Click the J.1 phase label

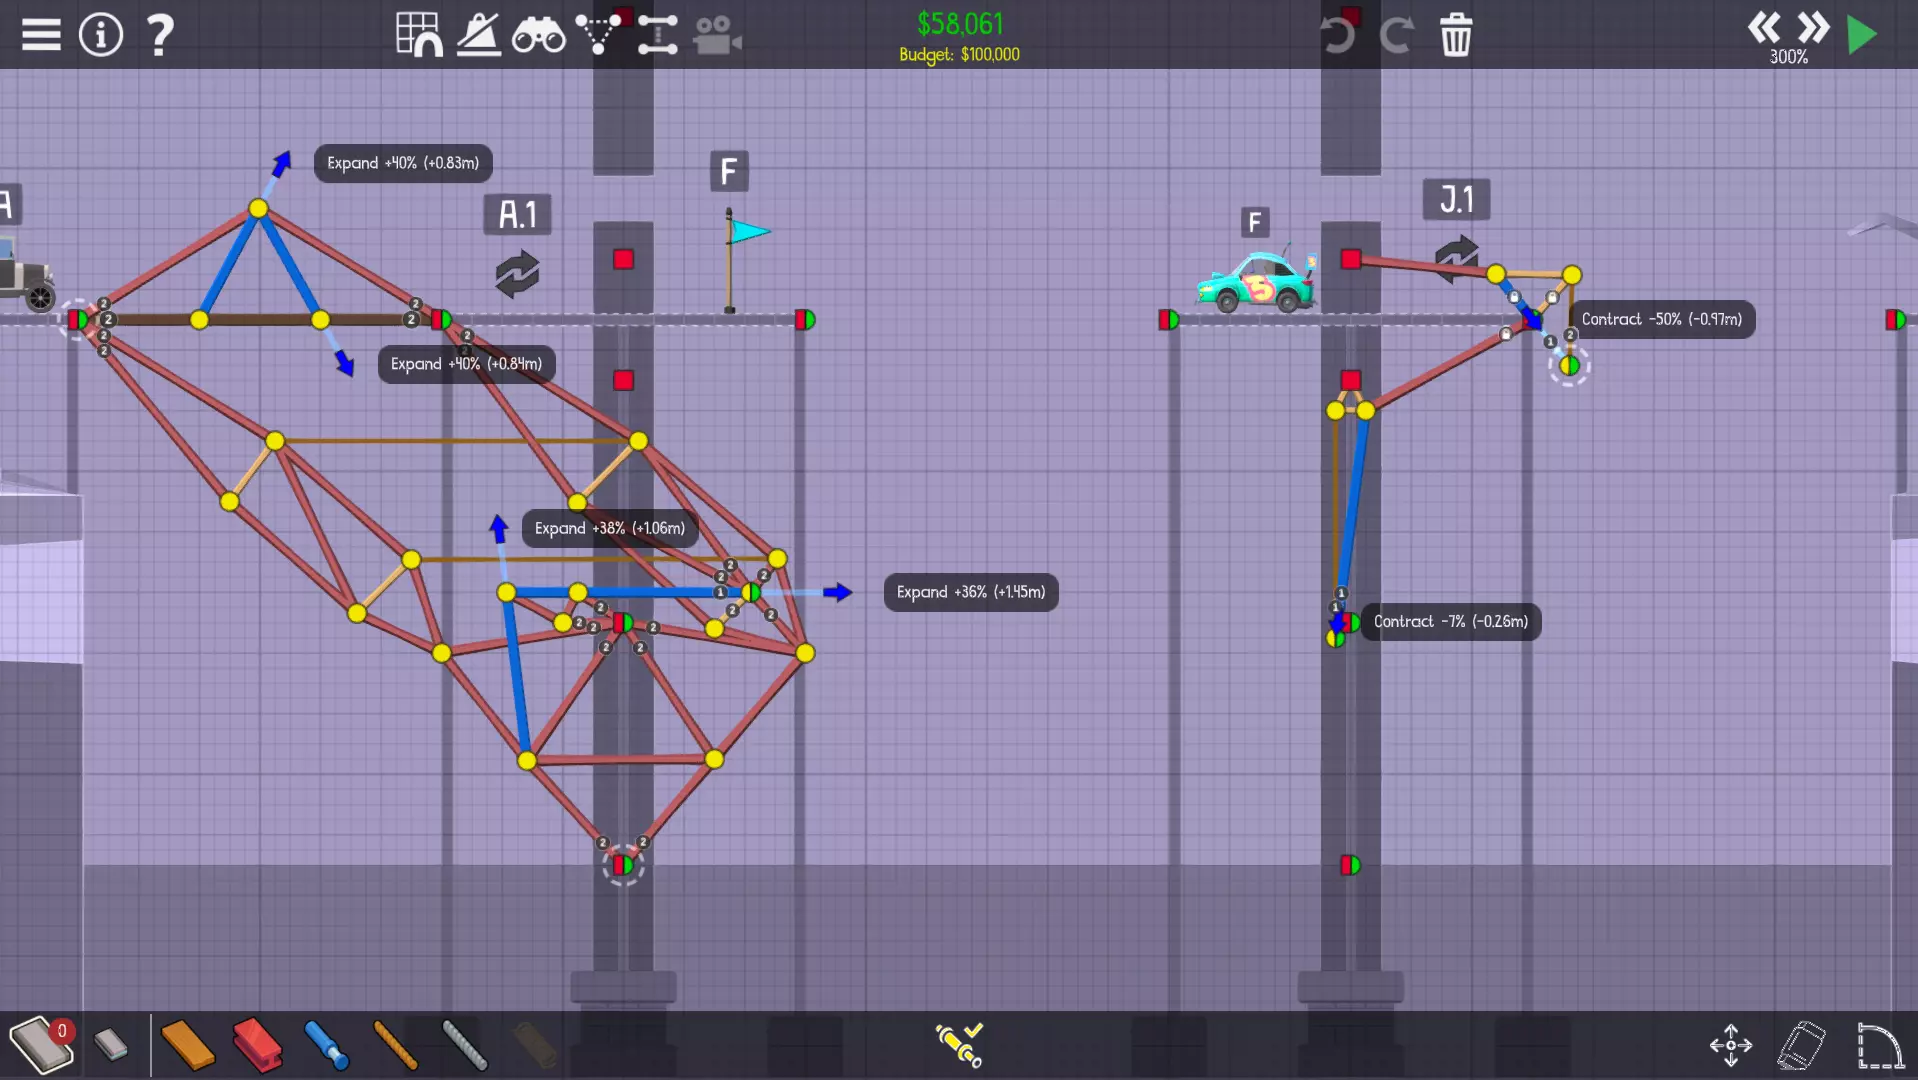click(1456, 200)
